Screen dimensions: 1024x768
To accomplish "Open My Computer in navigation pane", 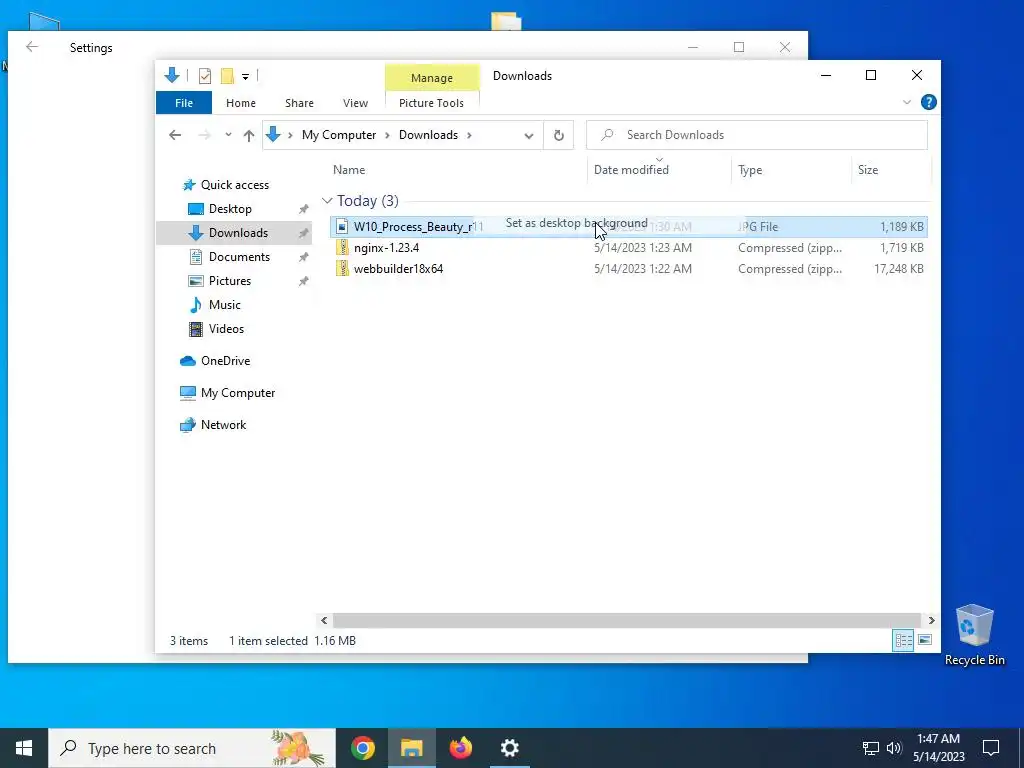I will 238,392.
